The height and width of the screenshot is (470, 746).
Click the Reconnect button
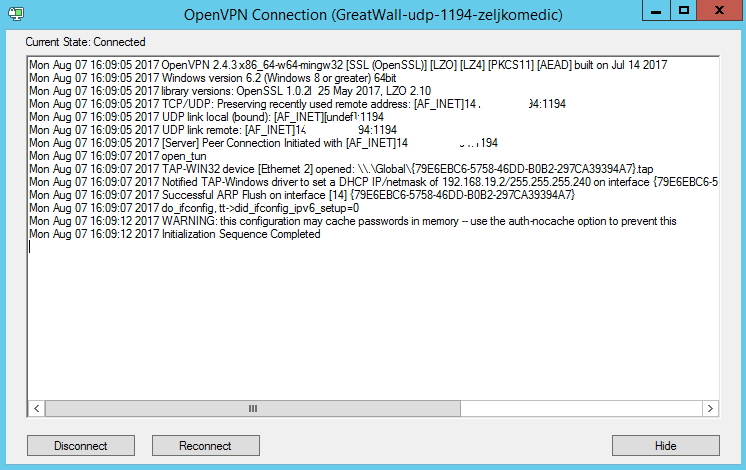coord(206,446)
